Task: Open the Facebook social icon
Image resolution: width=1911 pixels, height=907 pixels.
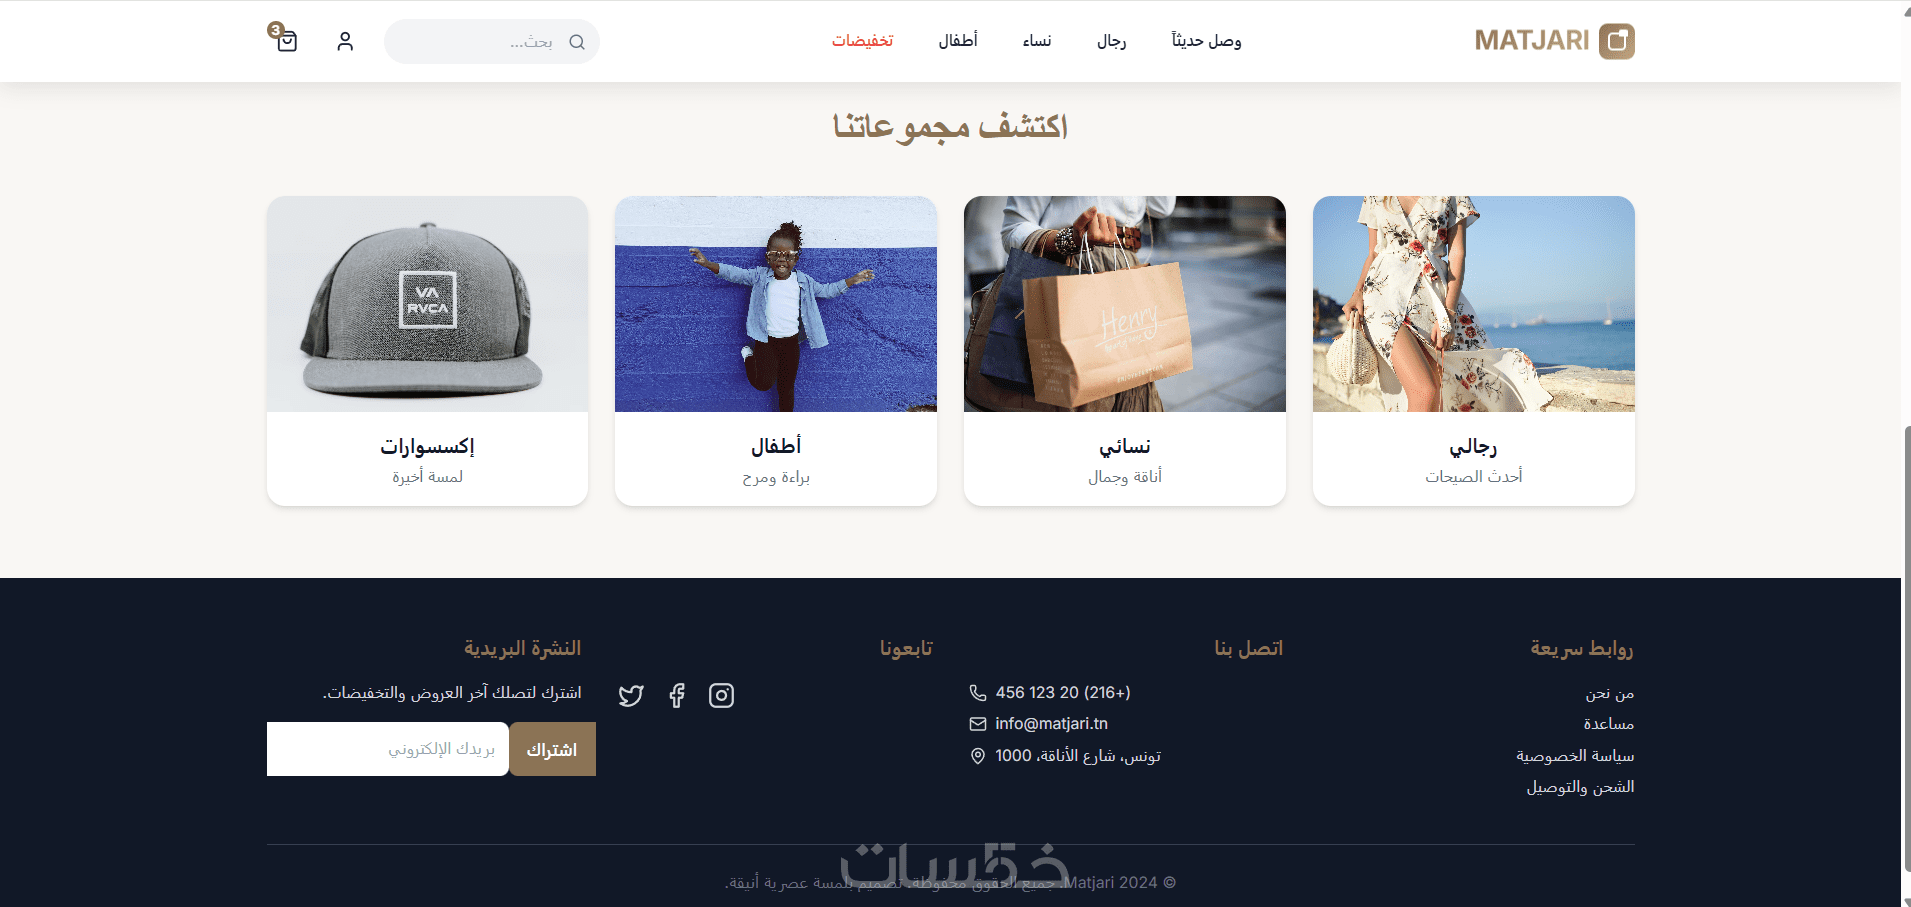Action: 677,695
